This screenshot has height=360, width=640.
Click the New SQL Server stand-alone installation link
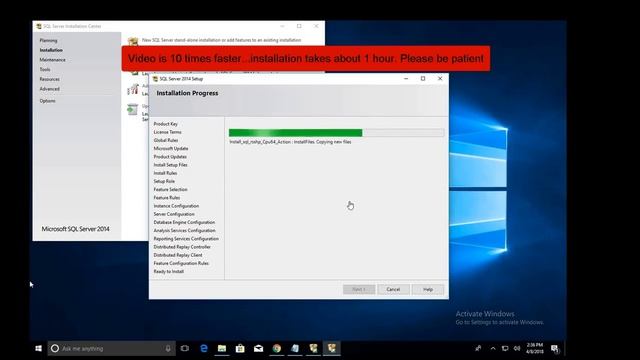coord(221,40)
